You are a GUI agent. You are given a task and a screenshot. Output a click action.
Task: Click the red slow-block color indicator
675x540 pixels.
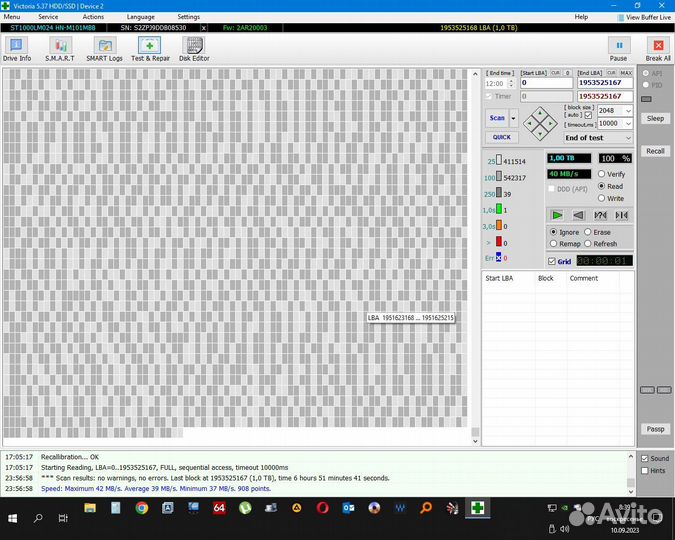click(x=499, y=242)
